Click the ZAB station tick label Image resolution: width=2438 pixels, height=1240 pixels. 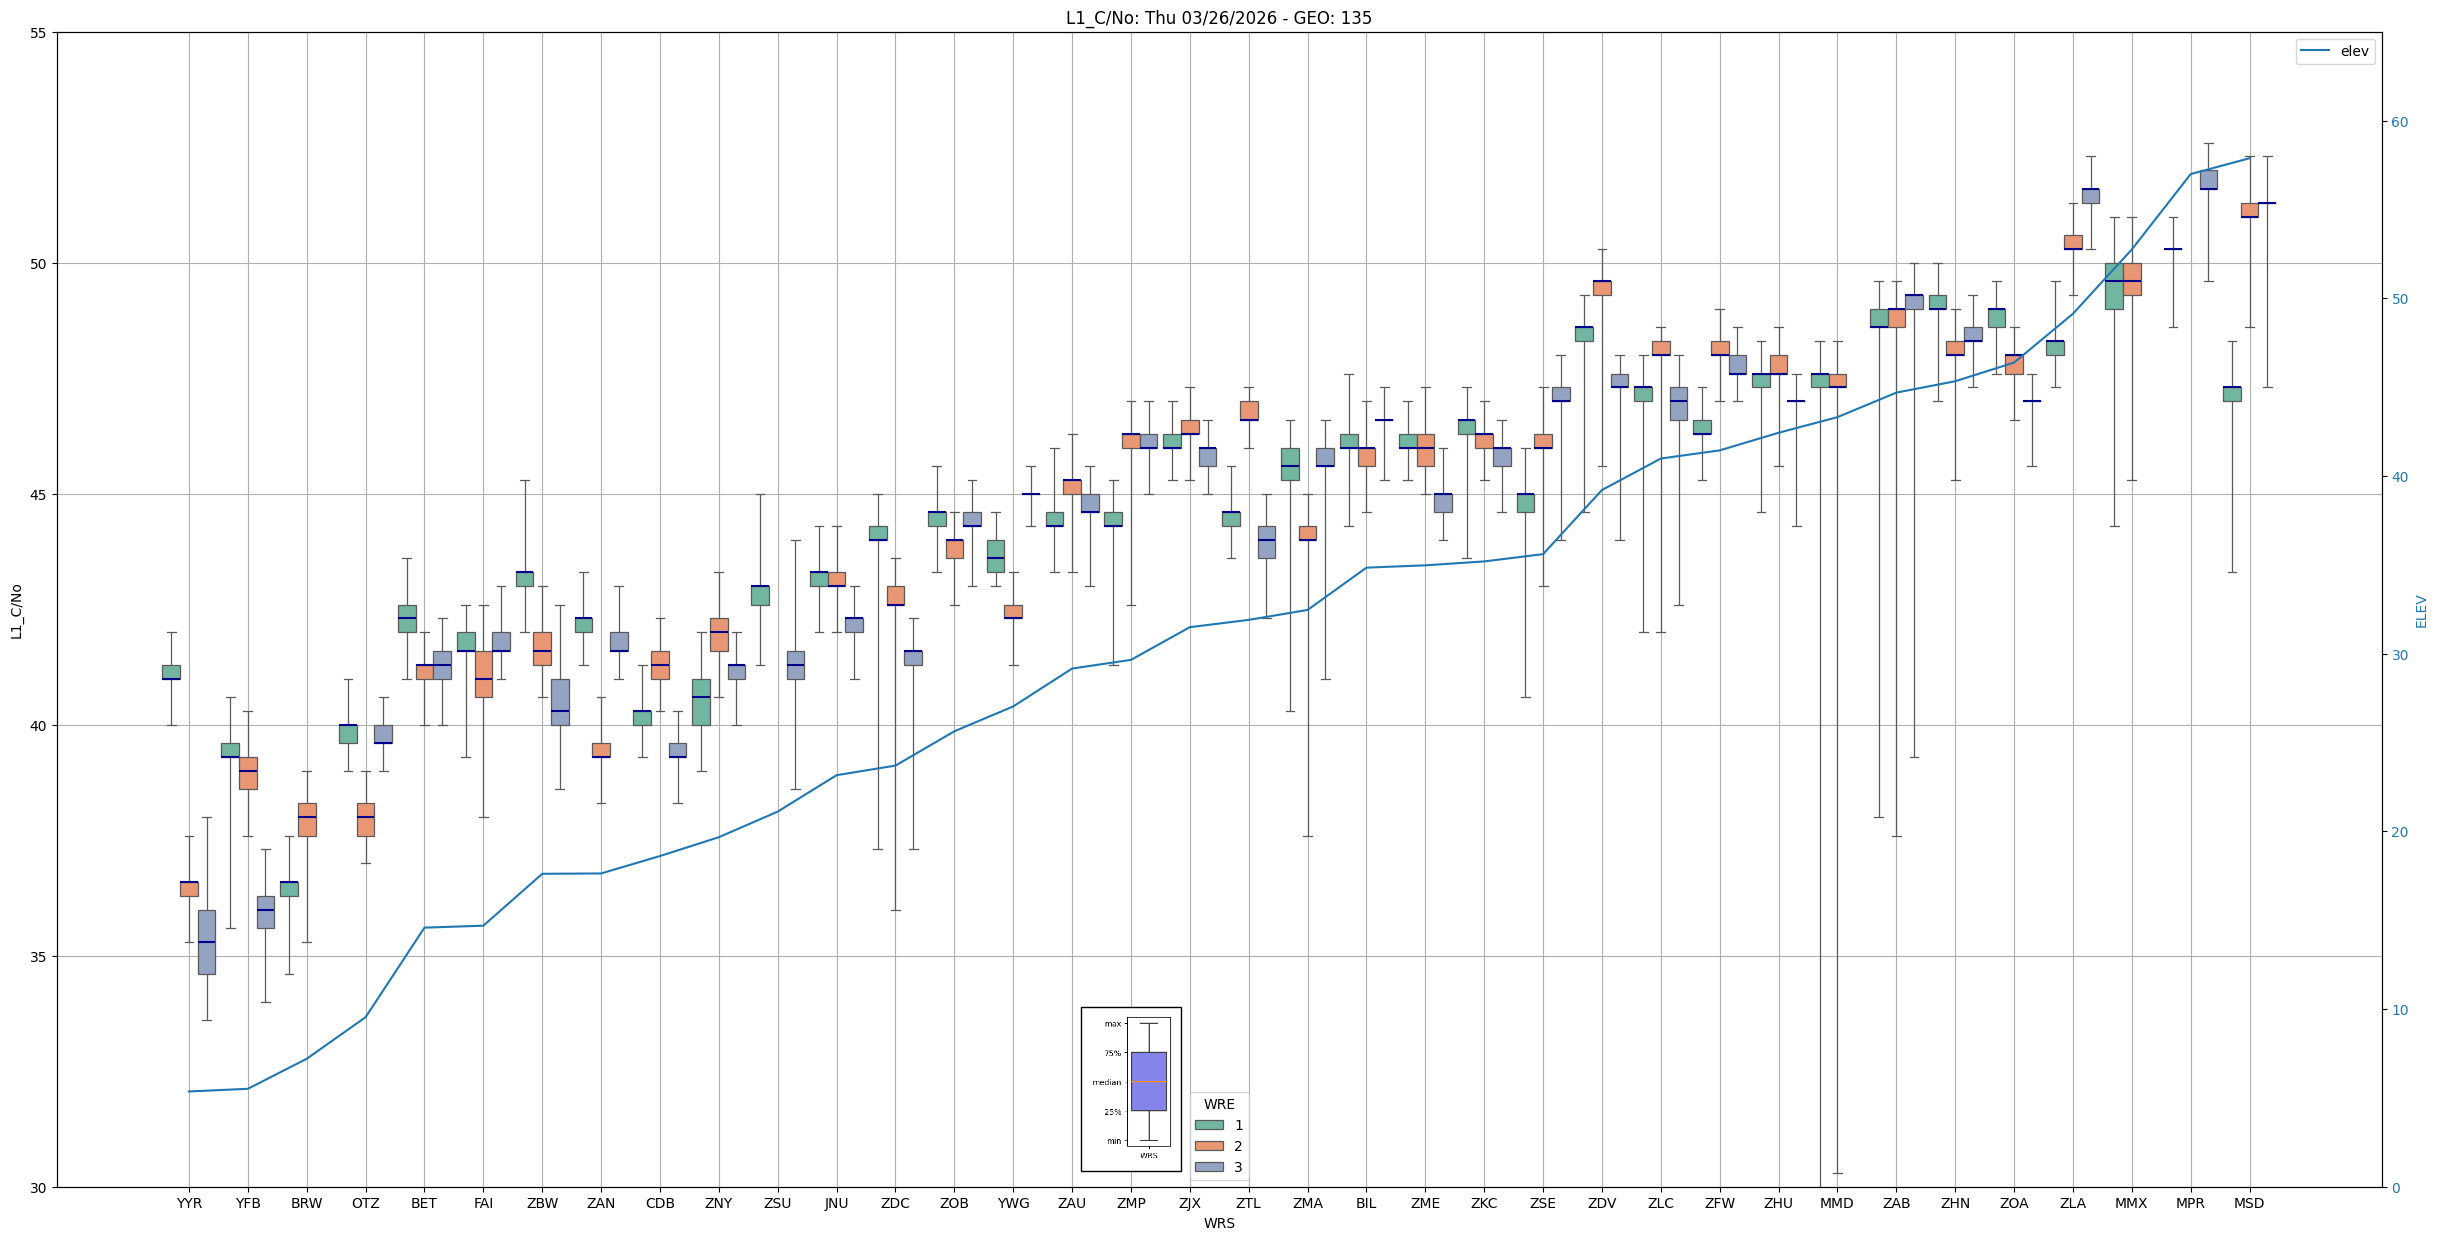pos(1896,1203)
